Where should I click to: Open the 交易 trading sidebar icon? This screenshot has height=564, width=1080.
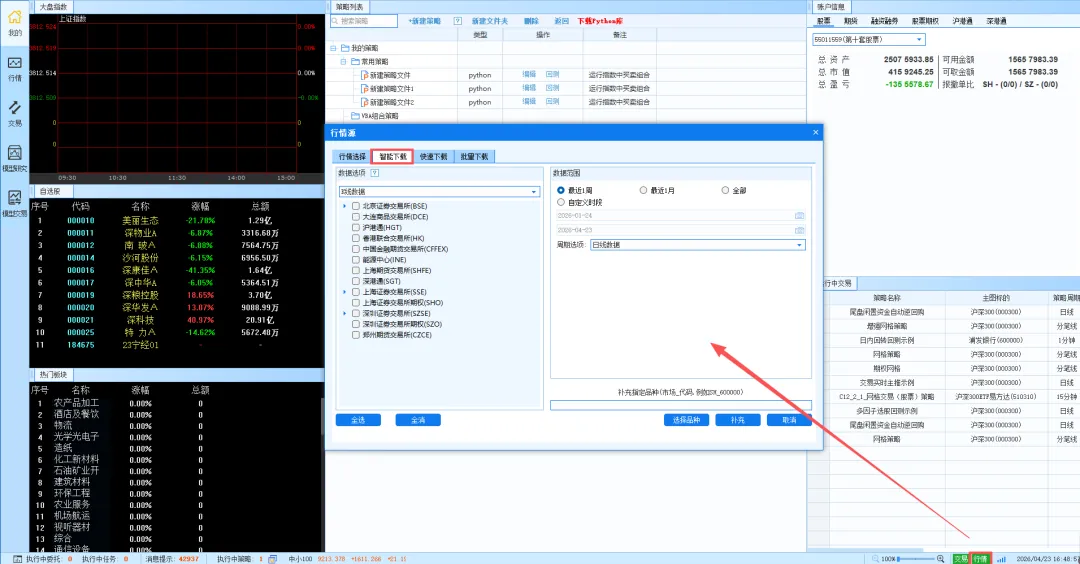point(14,108)
